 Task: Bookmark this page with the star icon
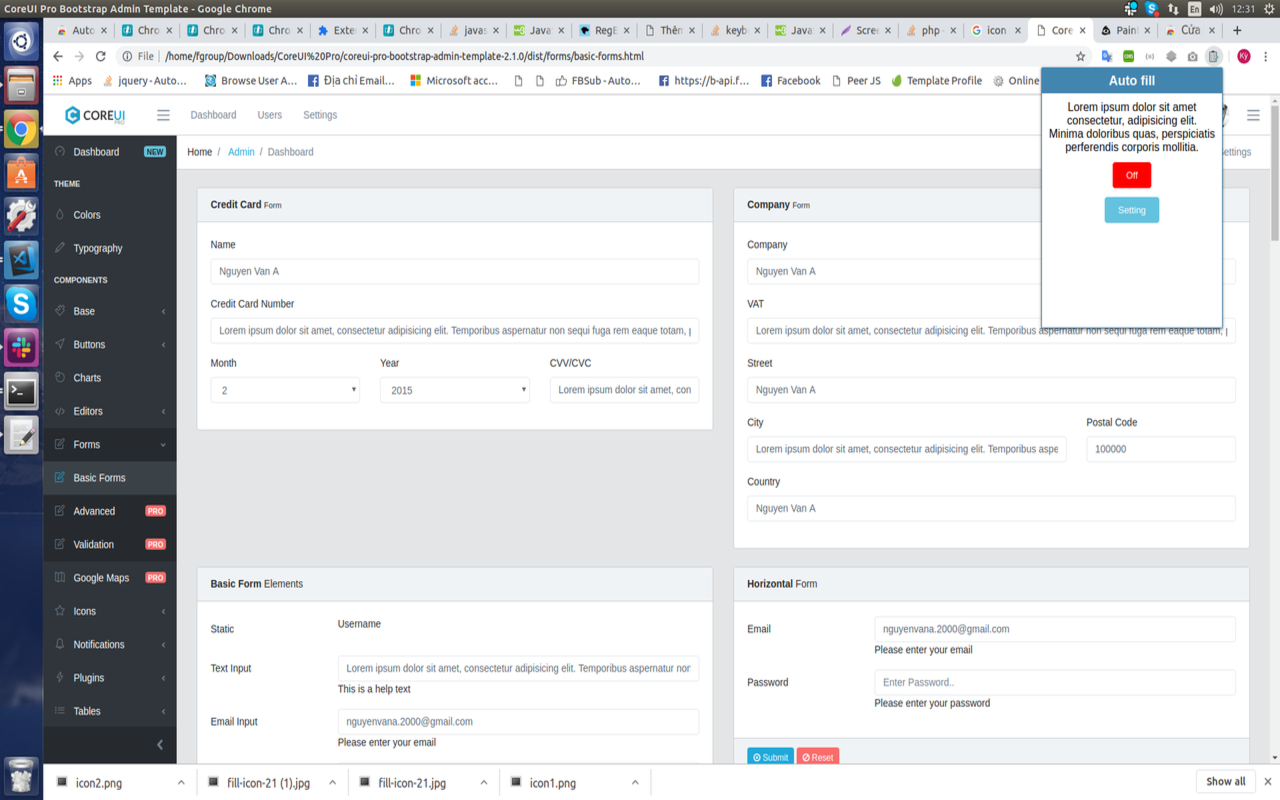coord(1080,56)
